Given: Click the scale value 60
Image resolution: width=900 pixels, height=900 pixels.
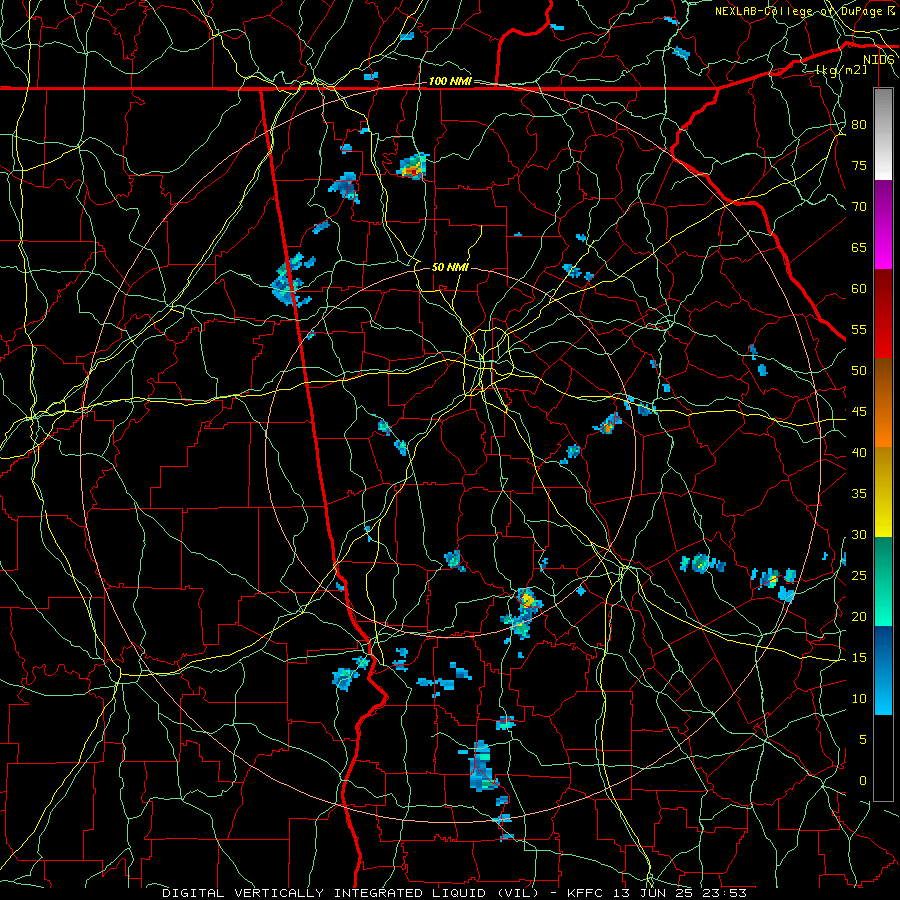Looking at the screenshot, I should pyautogui.click(x=859, y=289).
